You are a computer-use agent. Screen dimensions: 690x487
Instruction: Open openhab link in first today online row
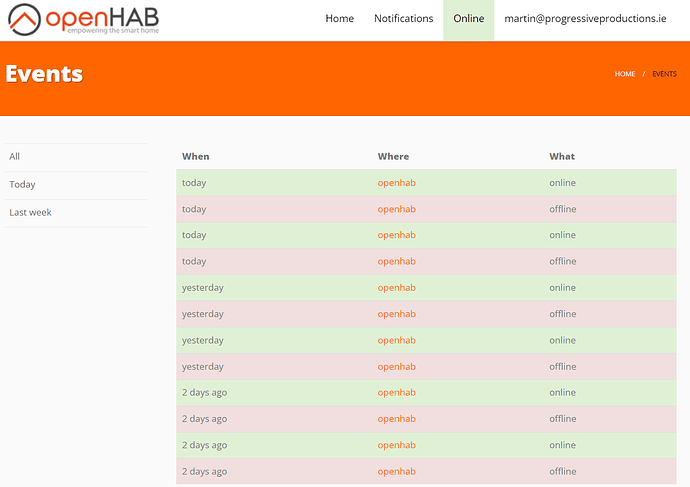396,183
